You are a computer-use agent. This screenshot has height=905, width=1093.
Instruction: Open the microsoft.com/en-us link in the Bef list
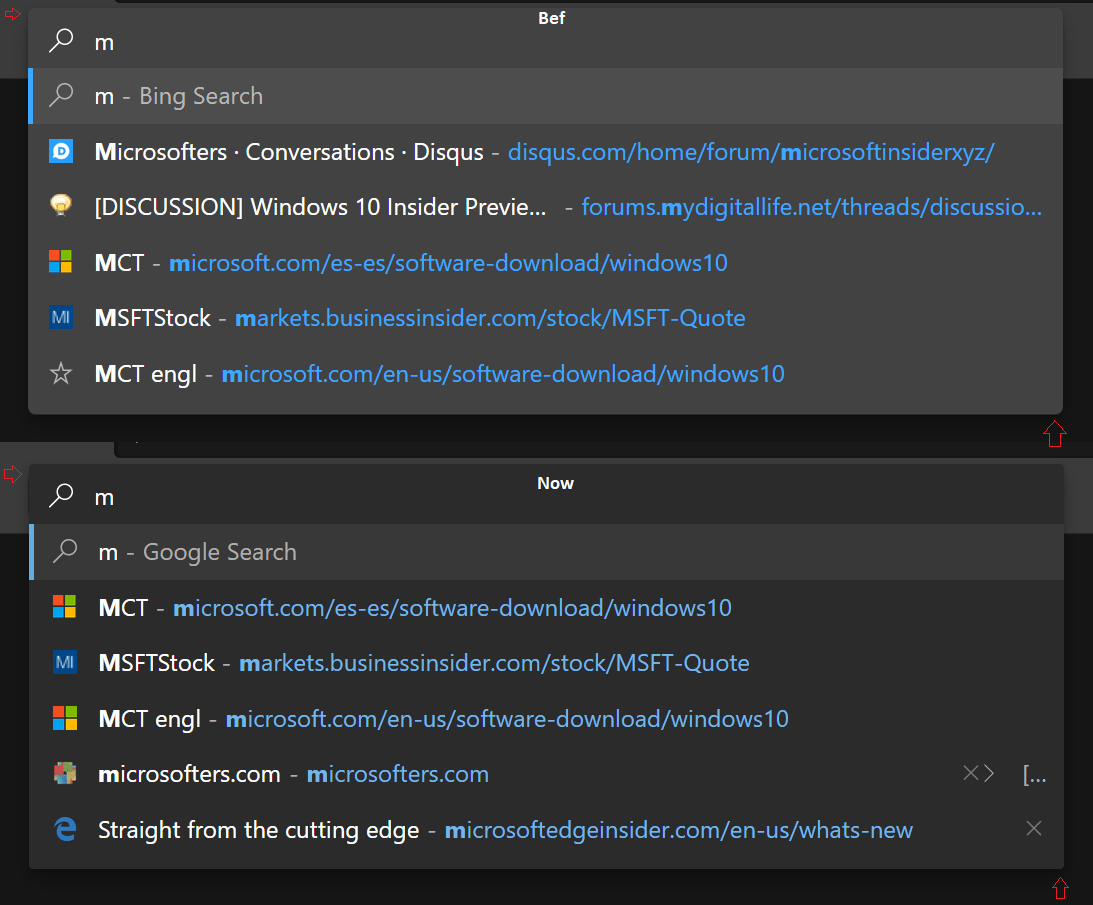coord(503,374)
